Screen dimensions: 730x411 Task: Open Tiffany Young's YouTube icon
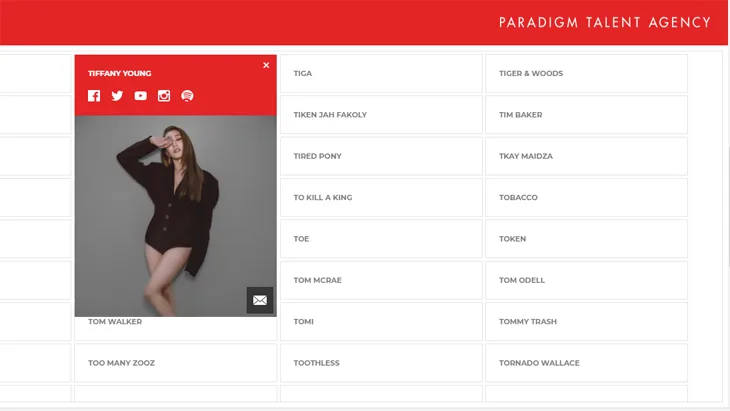(141, 96)
